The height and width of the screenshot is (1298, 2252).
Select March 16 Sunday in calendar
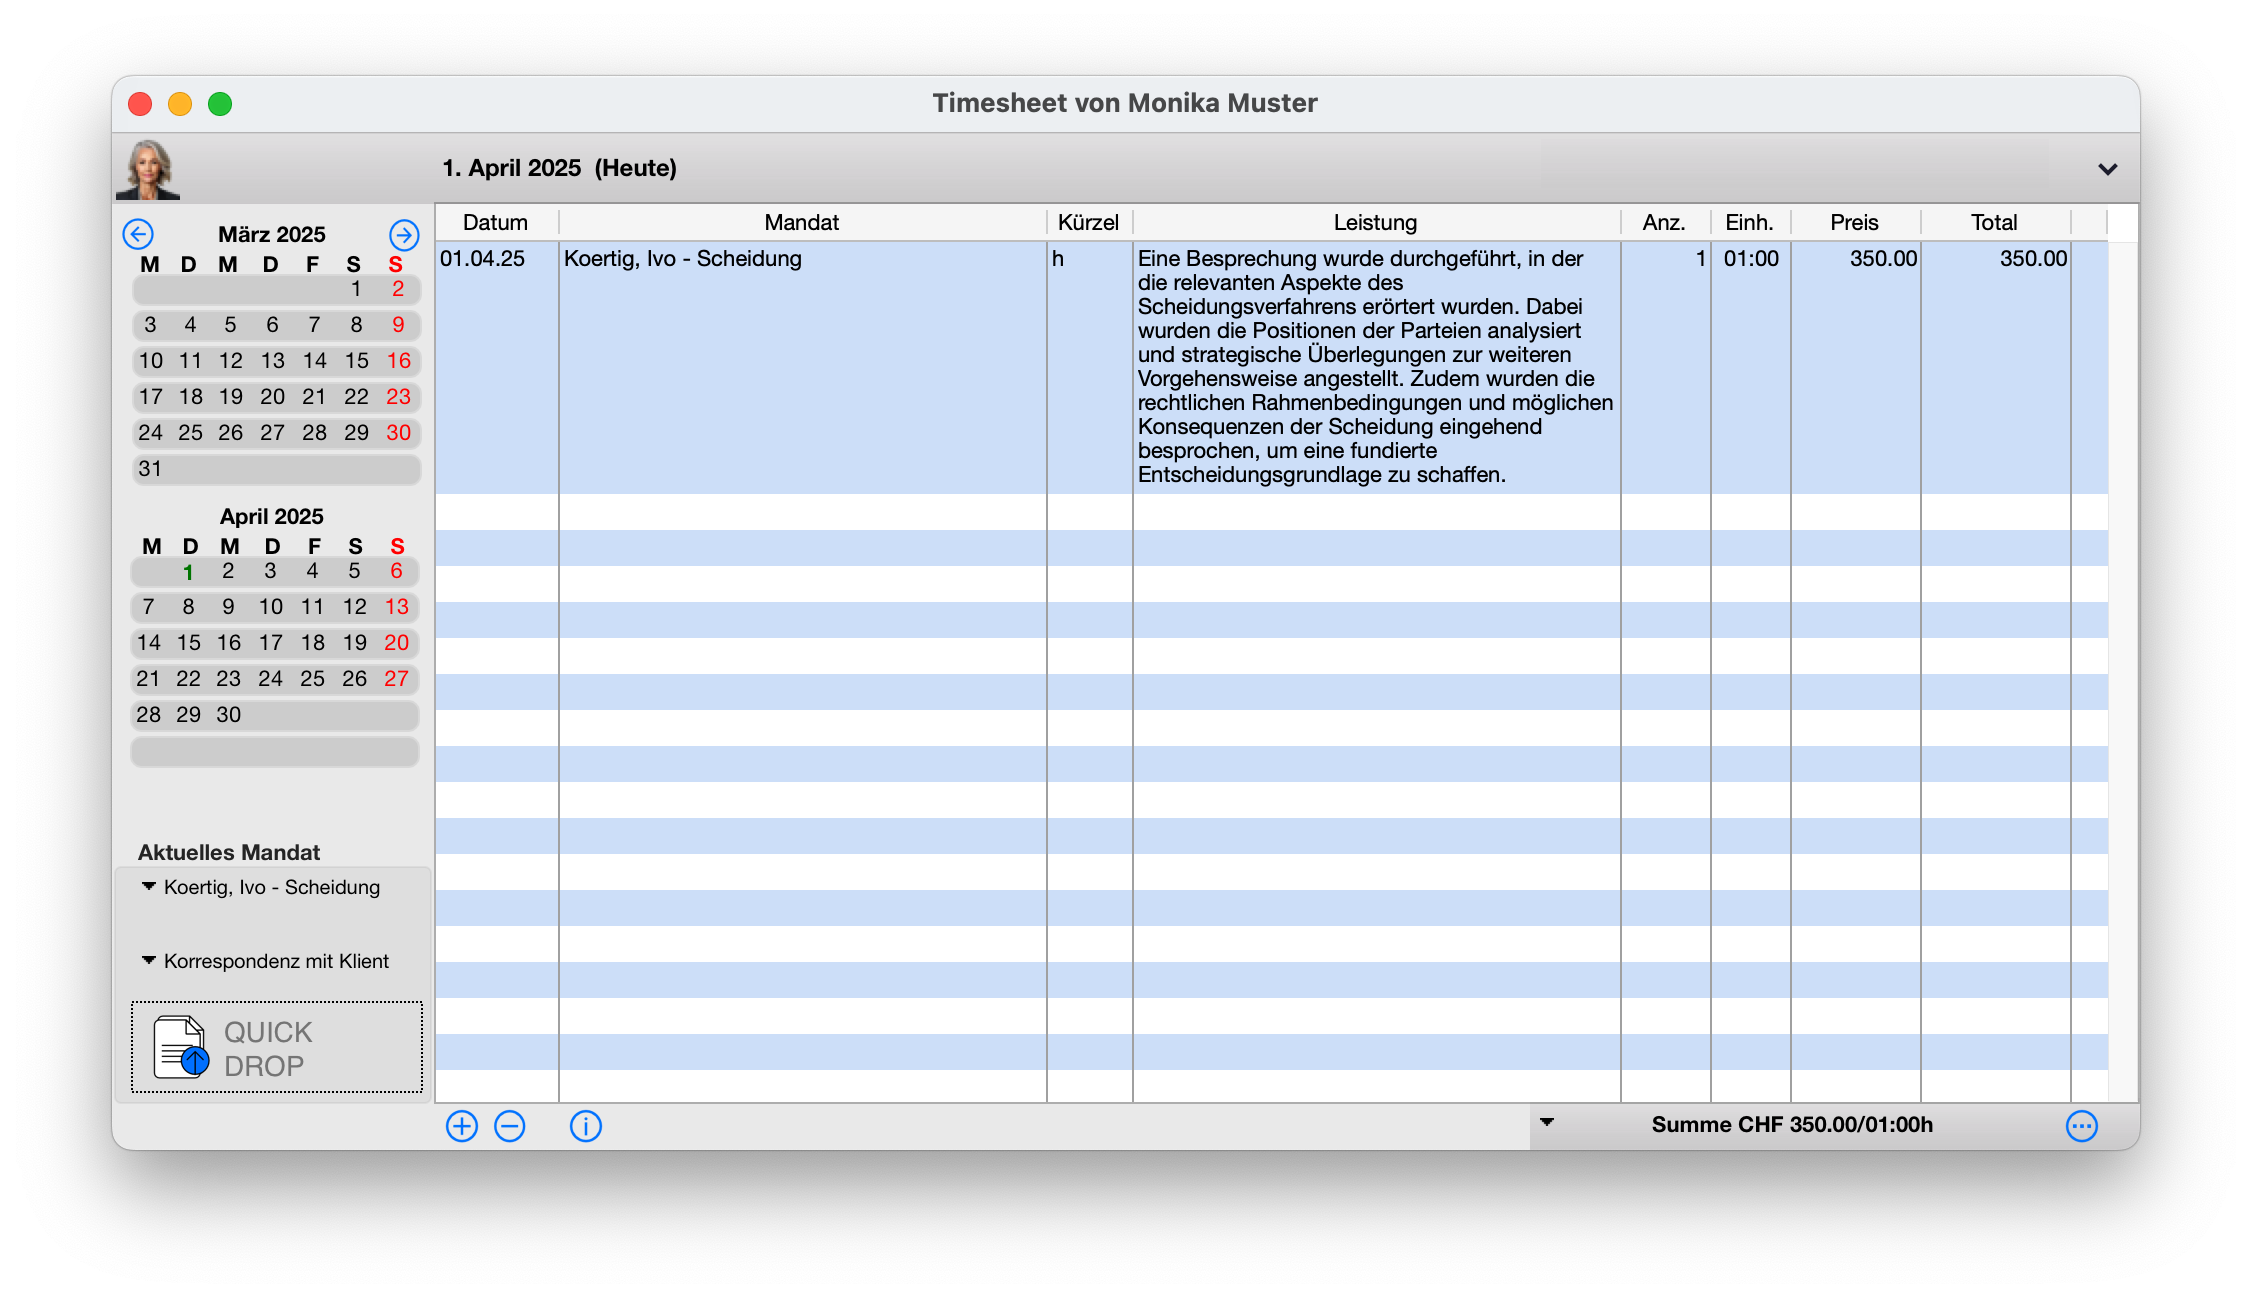[x=399, y=361]
